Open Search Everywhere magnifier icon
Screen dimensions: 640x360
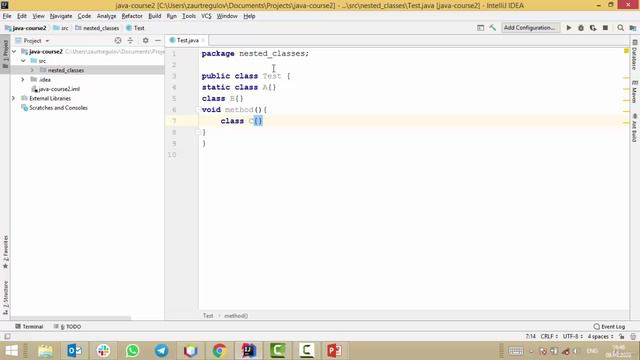point(620,28)
